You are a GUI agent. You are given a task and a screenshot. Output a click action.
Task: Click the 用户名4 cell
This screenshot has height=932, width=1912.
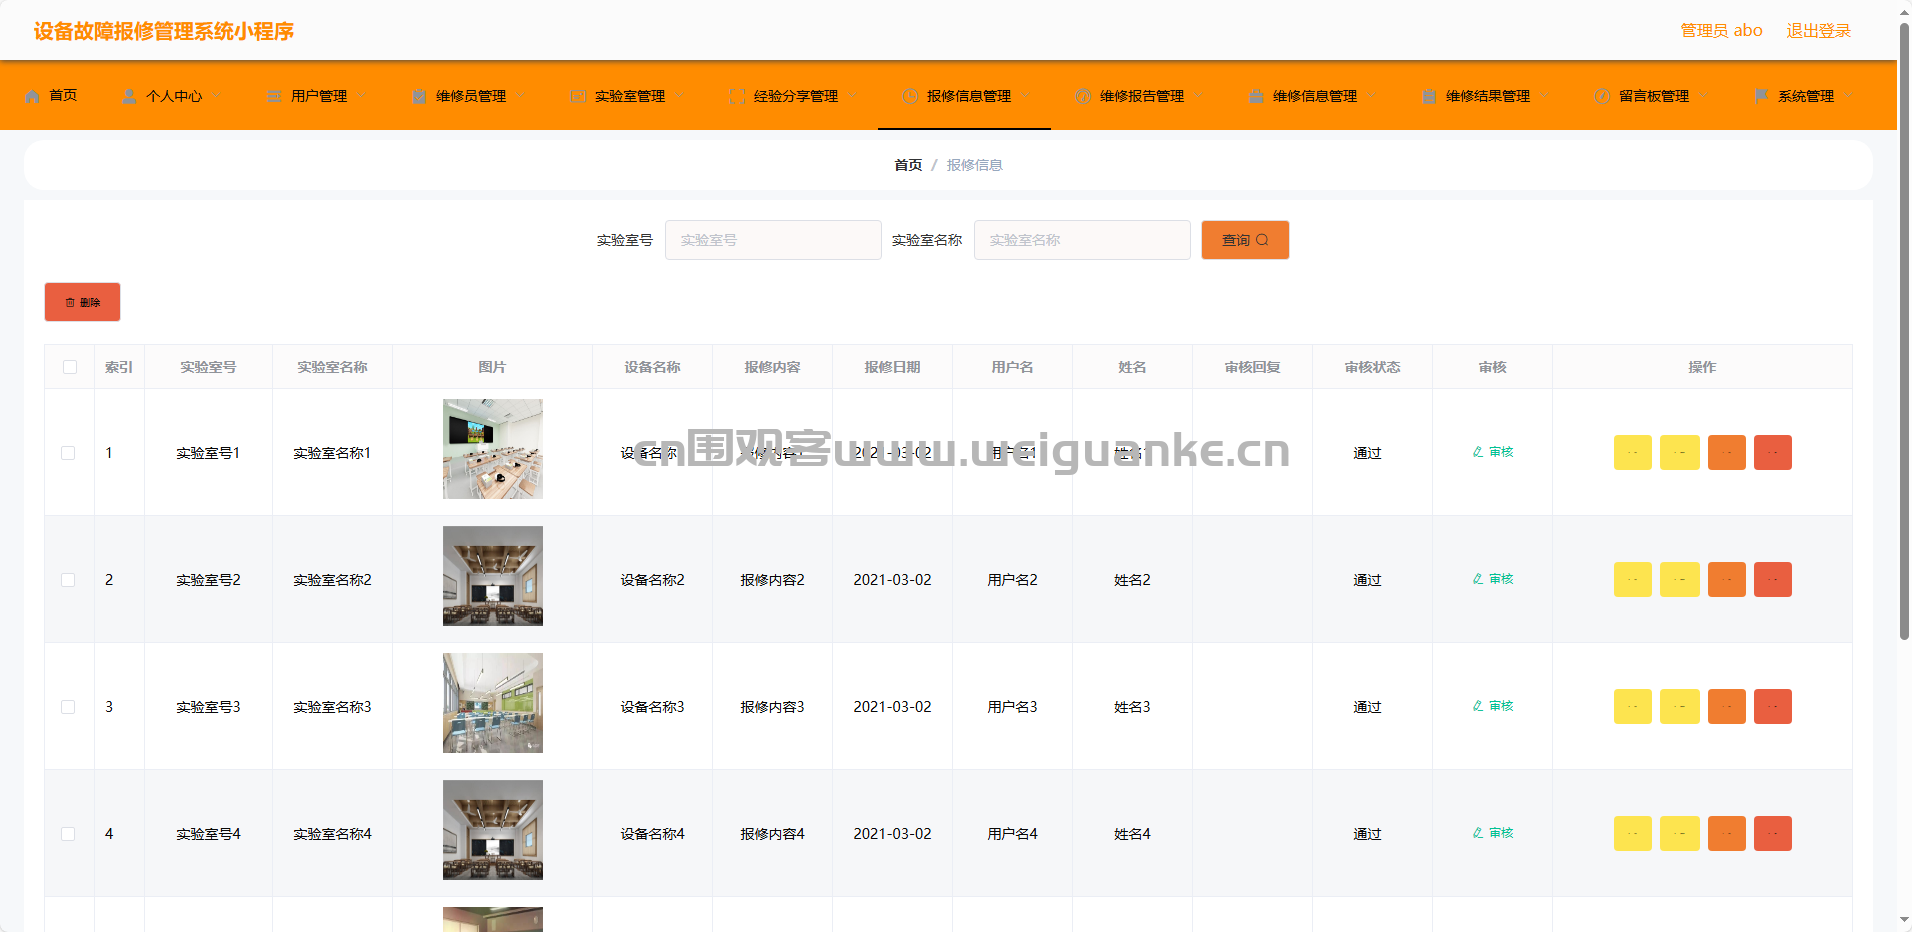(x=1012, y=834)
